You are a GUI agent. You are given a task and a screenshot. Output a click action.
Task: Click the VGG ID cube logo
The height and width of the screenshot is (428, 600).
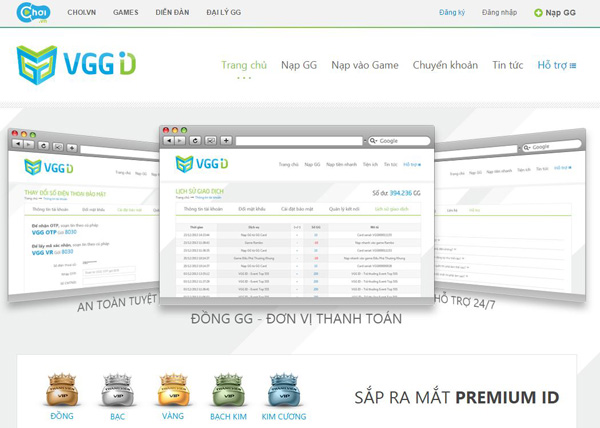pos(37,65)
